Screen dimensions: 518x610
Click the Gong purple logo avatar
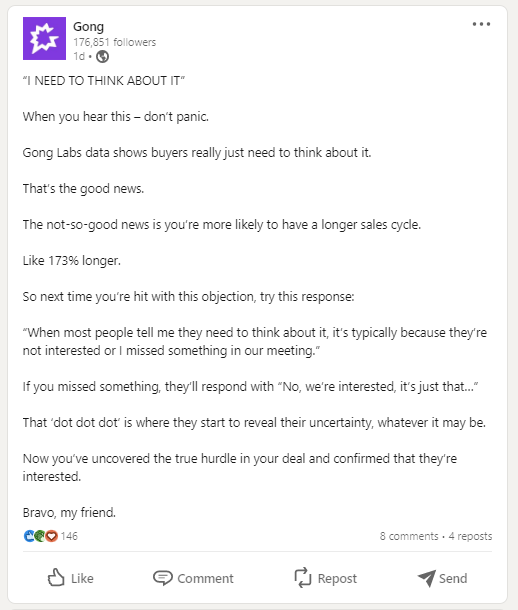point(44,39)
